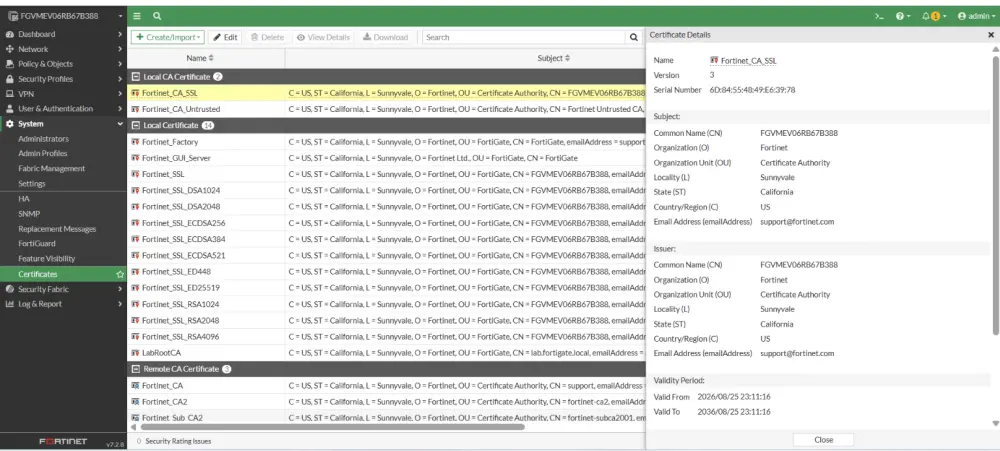This screenshot has height=451, width=1000.
Task: Select the Fortinet_SSL_ED25519 row
Action: [386, 288]
